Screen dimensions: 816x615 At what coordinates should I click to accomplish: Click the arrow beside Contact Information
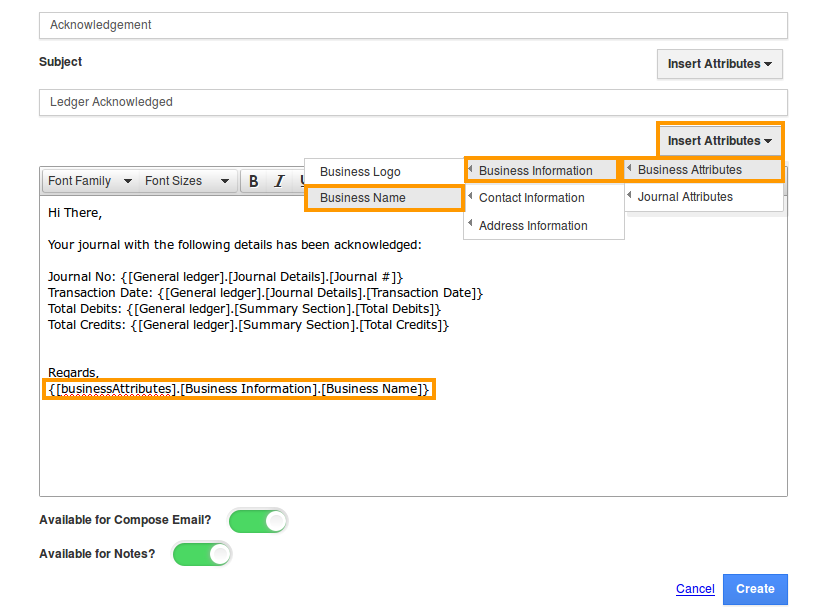click(x=470, y=196)
